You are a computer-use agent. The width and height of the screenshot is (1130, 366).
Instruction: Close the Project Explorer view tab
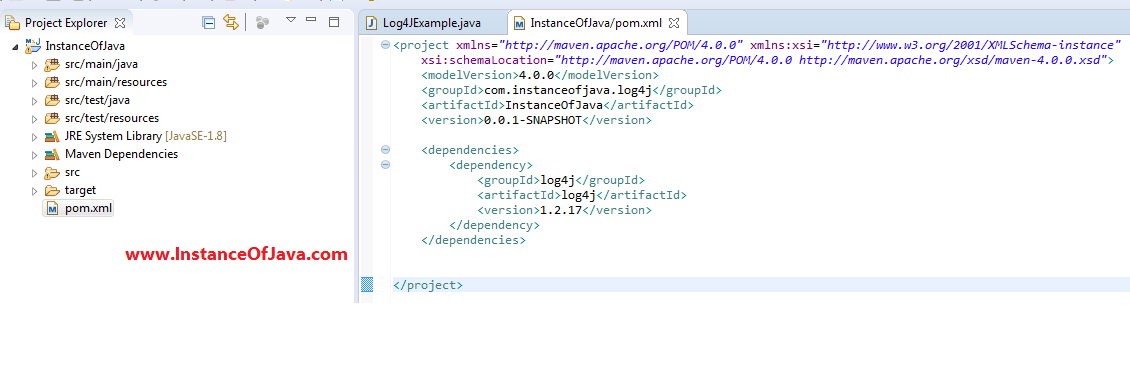[120, 23]
